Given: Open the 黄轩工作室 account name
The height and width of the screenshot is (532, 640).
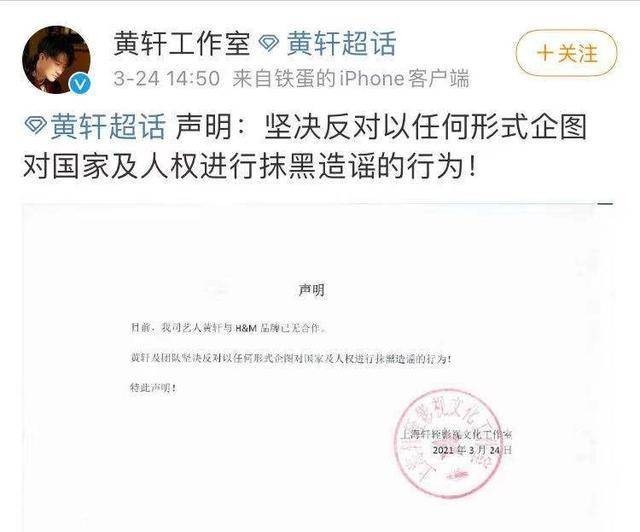Looking at the screenshot, I should click(182, 44).
